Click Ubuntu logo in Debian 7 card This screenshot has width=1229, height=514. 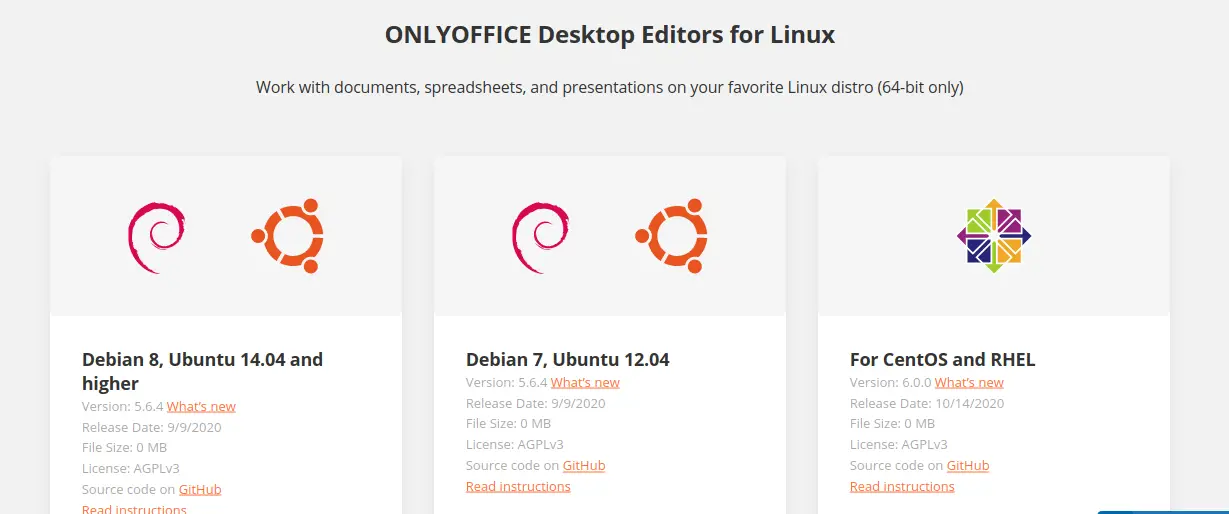click(671, 236)
